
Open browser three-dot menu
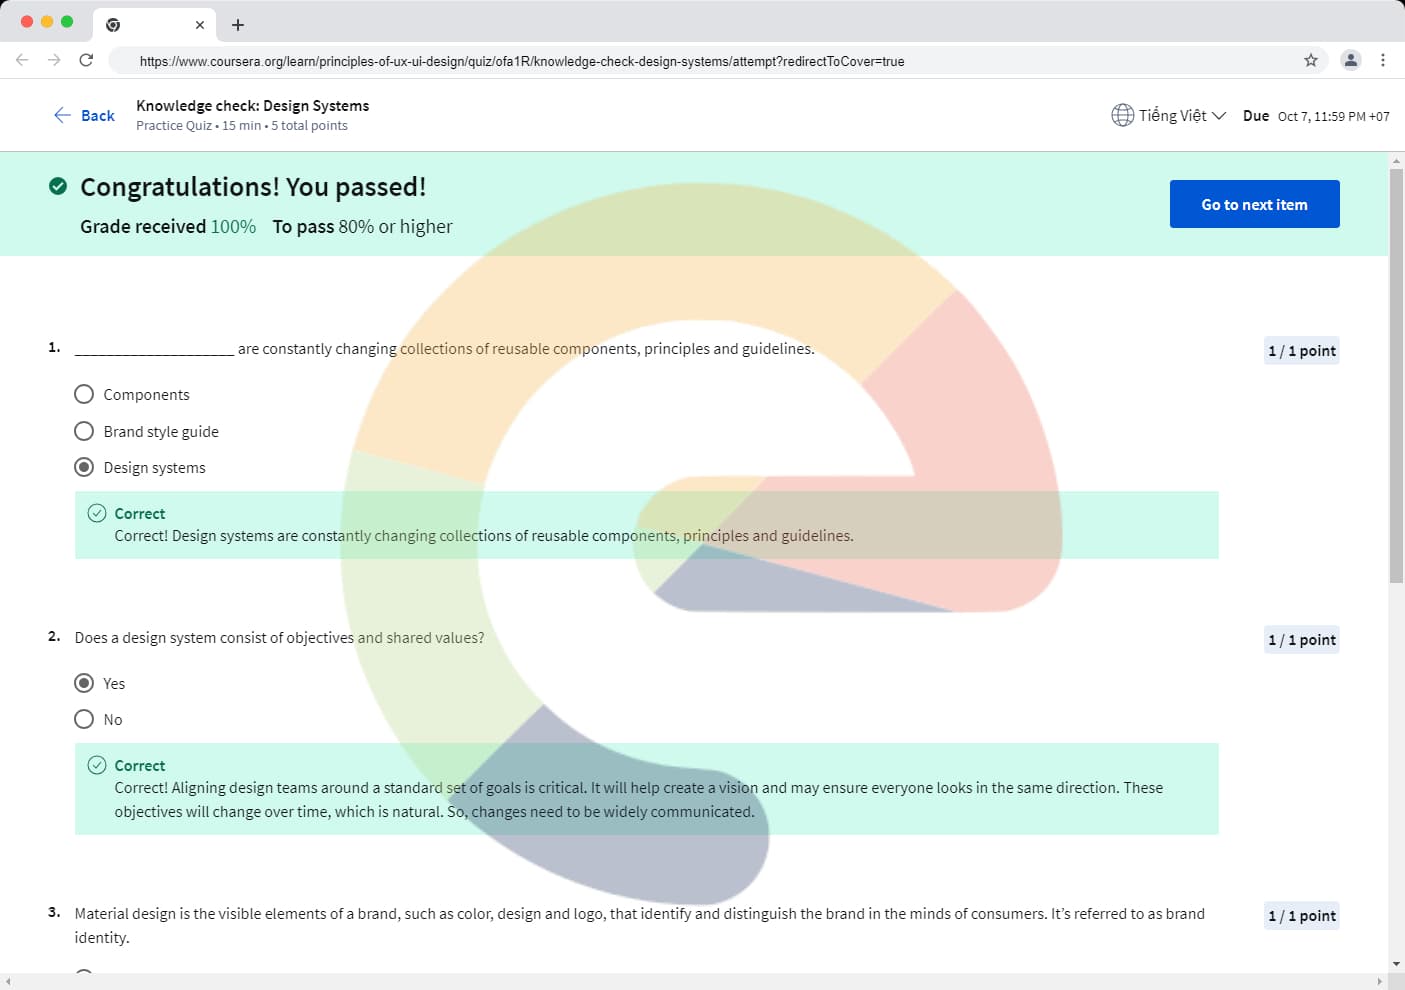pos(1383,60)
